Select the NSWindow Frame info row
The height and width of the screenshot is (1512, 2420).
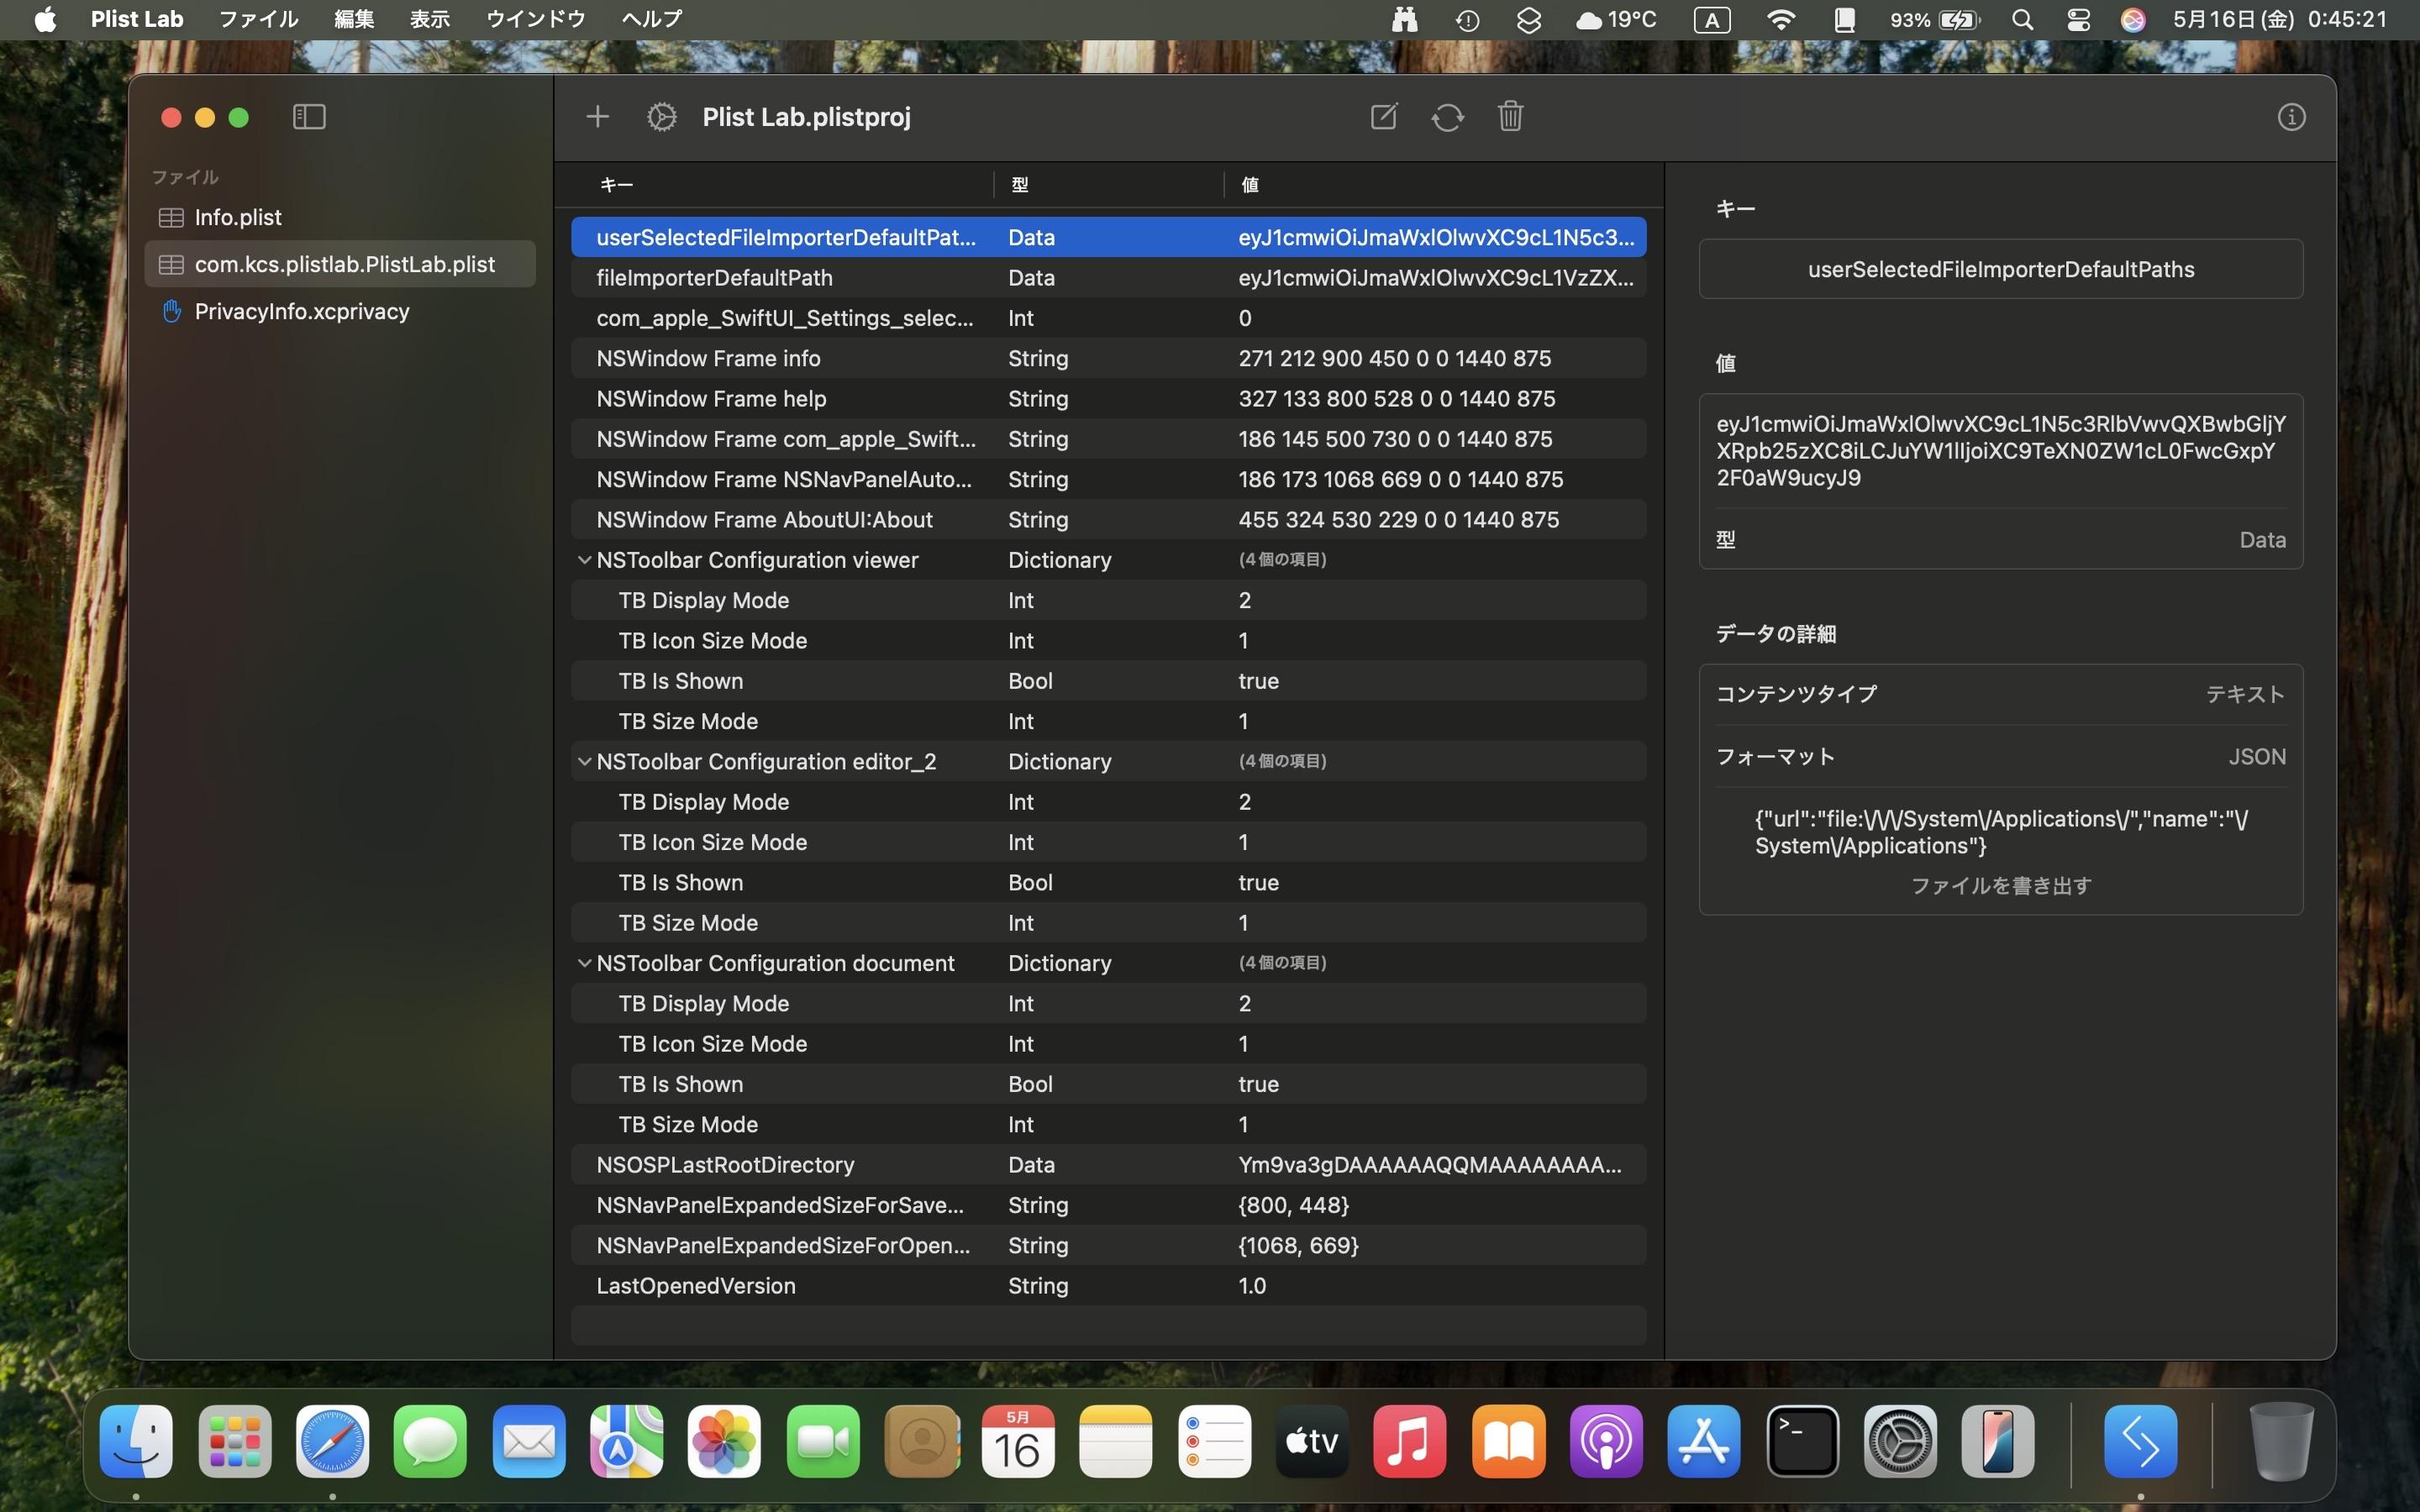(x=1108, y=358)
